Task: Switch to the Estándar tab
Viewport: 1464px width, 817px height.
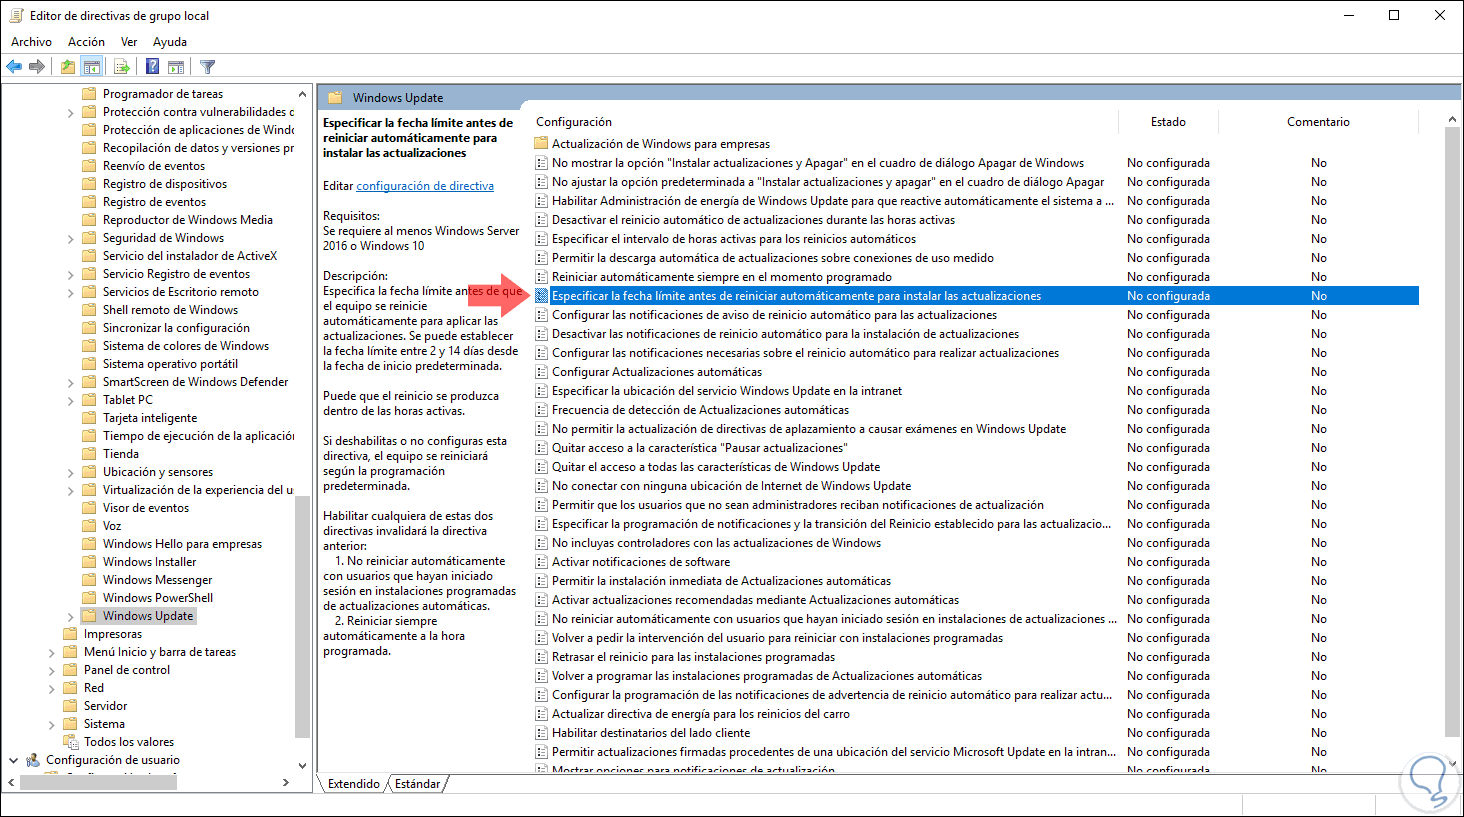Action: (417, 784)
